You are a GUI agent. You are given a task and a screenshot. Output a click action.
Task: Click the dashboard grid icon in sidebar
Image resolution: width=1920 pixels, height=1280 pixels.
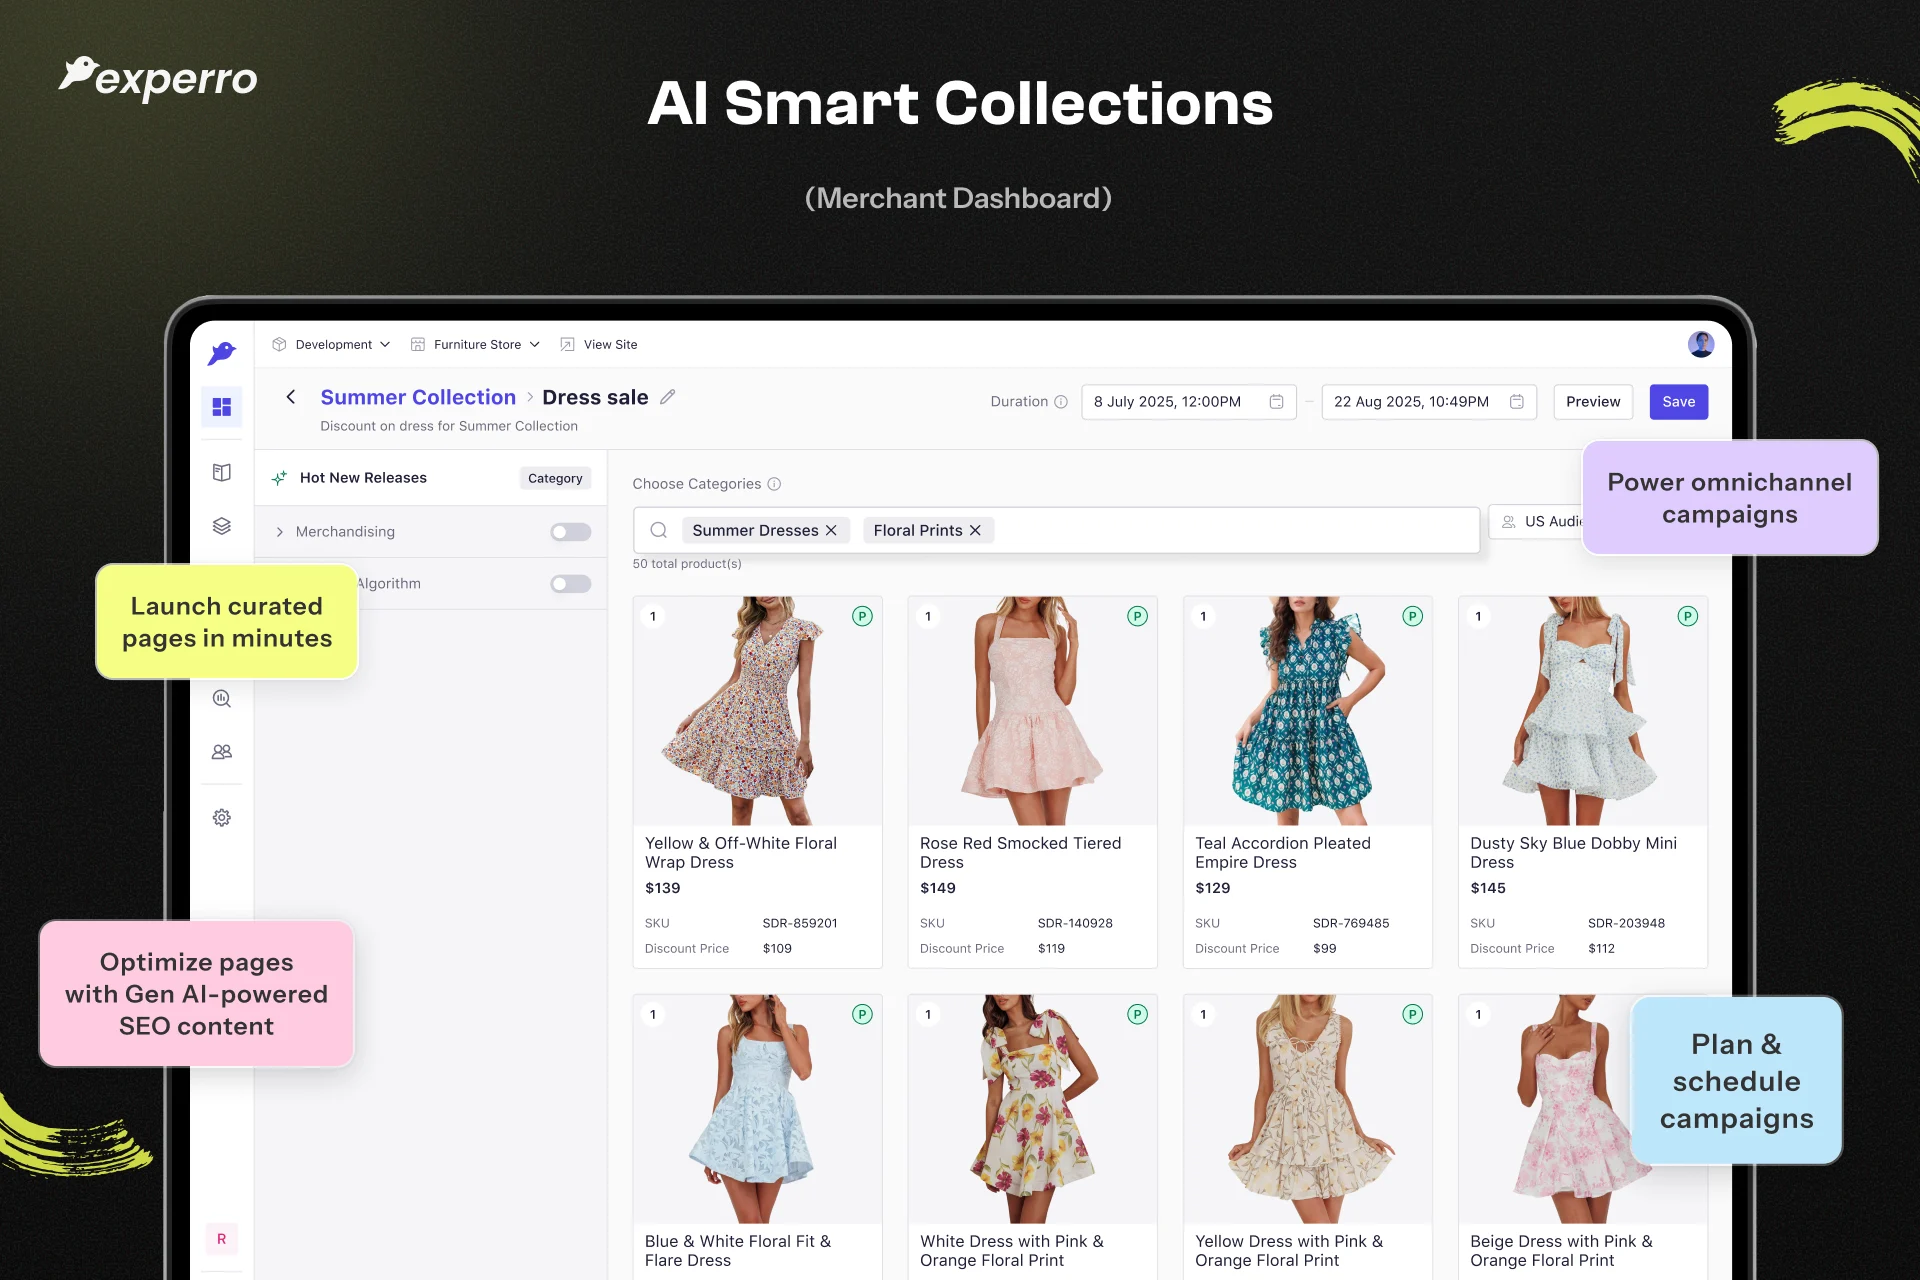[x=221, y=406]
